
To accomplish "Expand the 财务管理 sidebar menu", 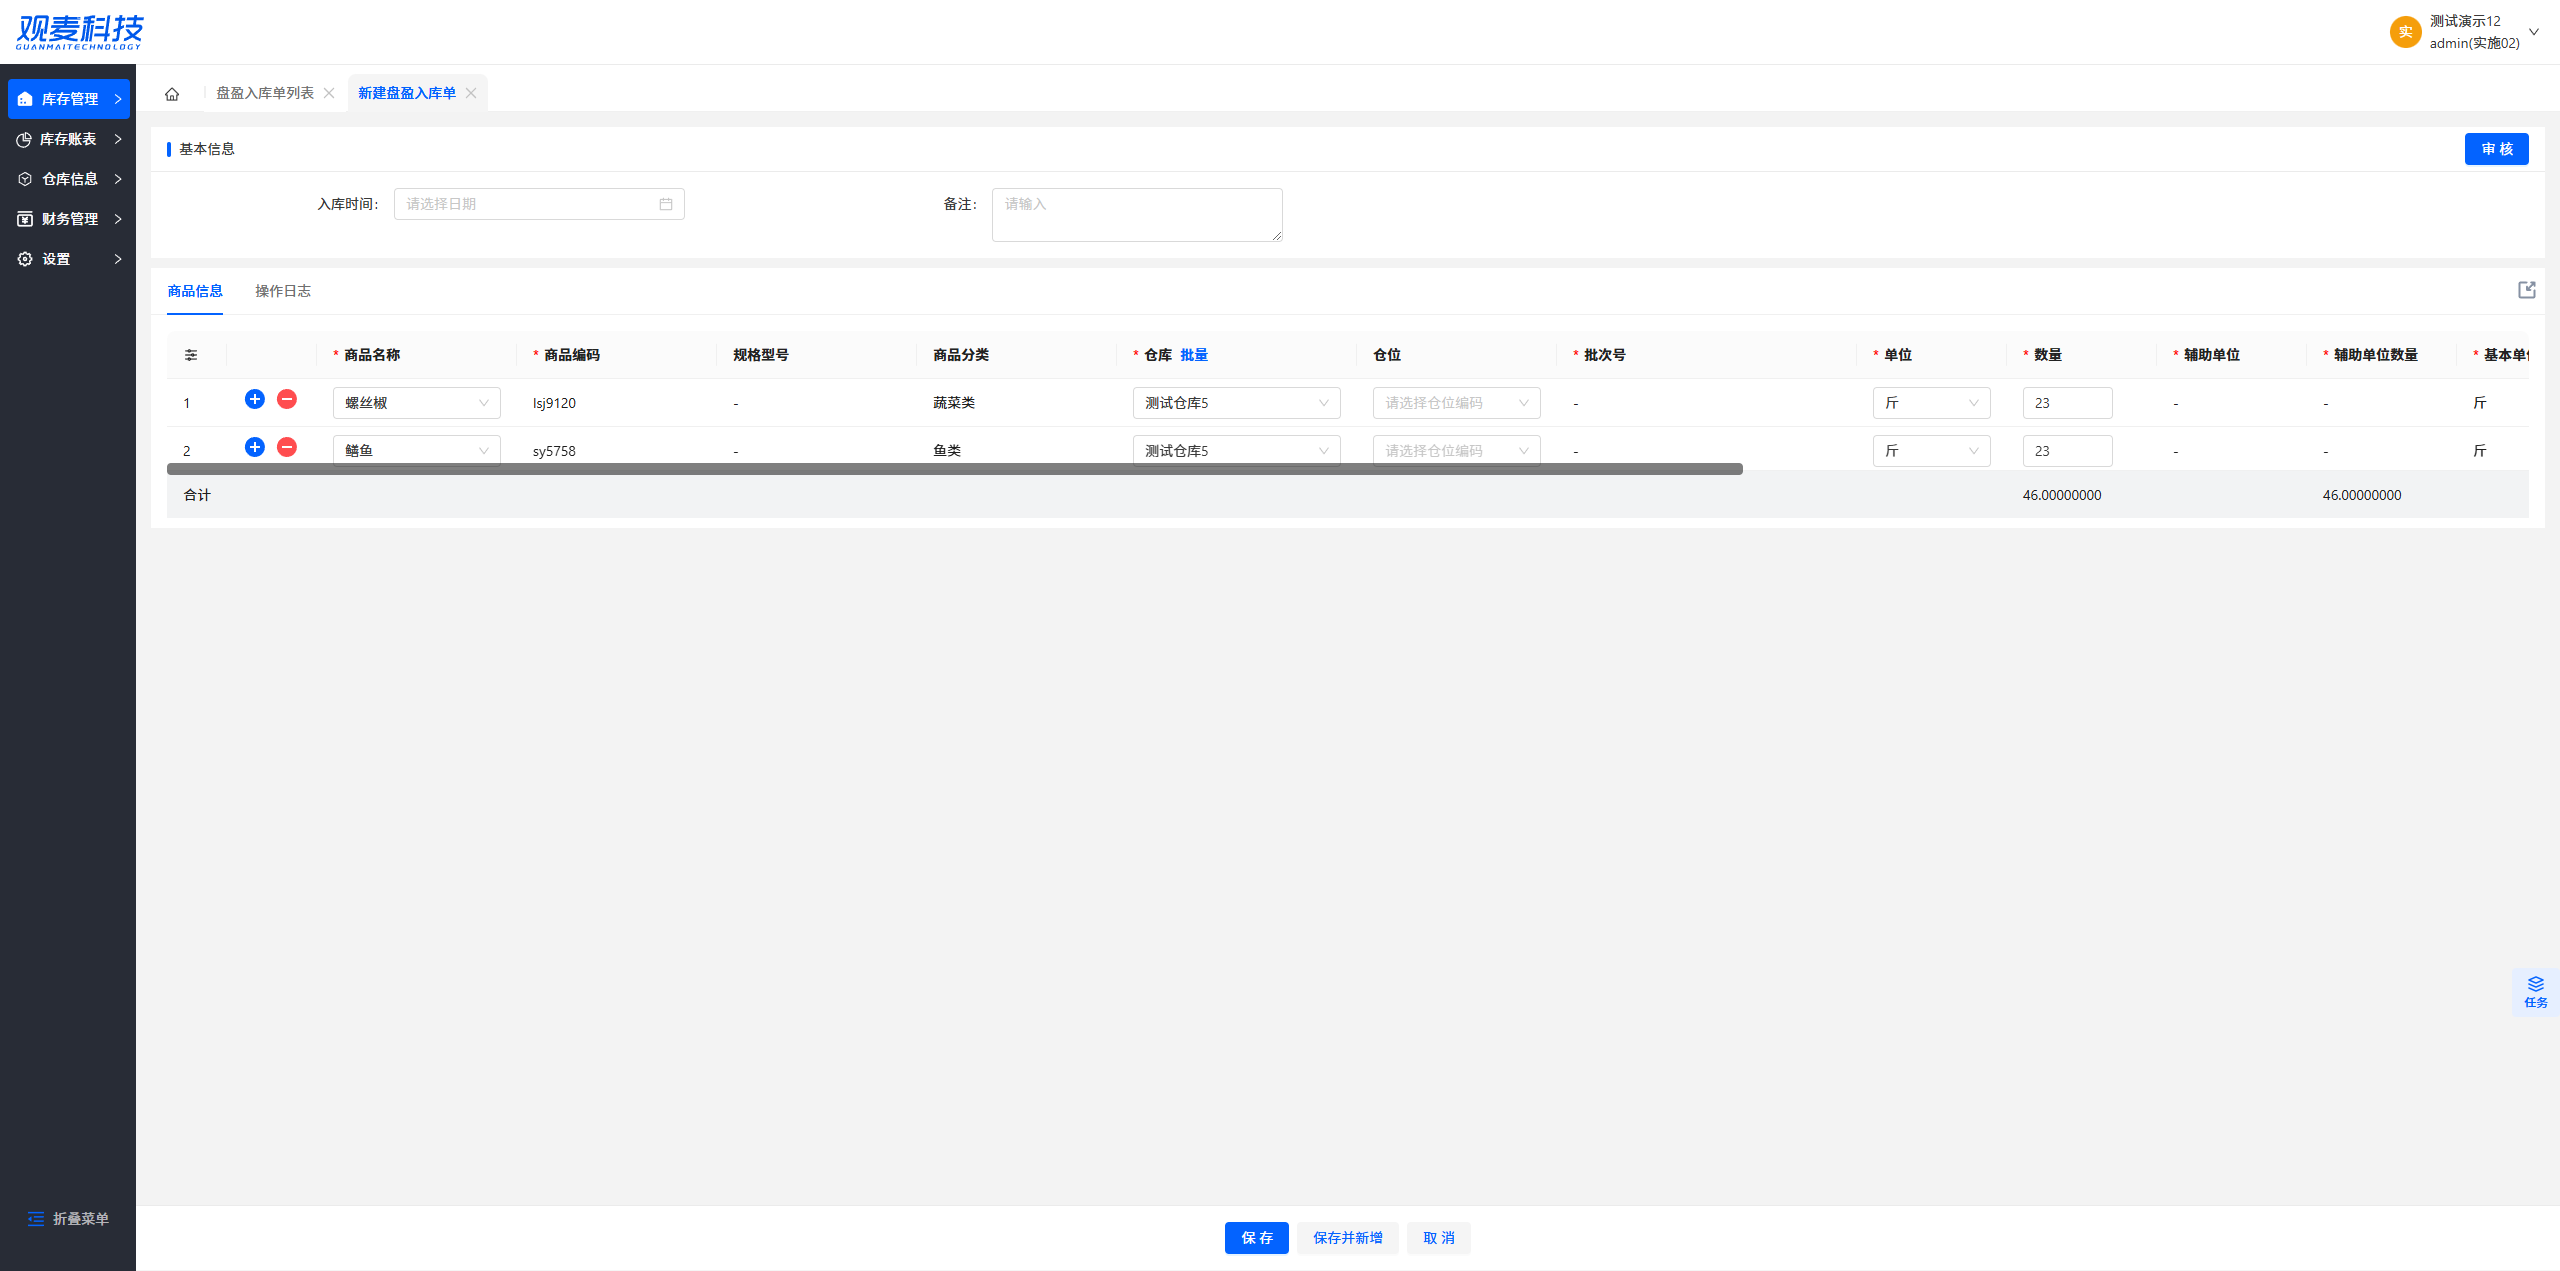I will 68,219.
